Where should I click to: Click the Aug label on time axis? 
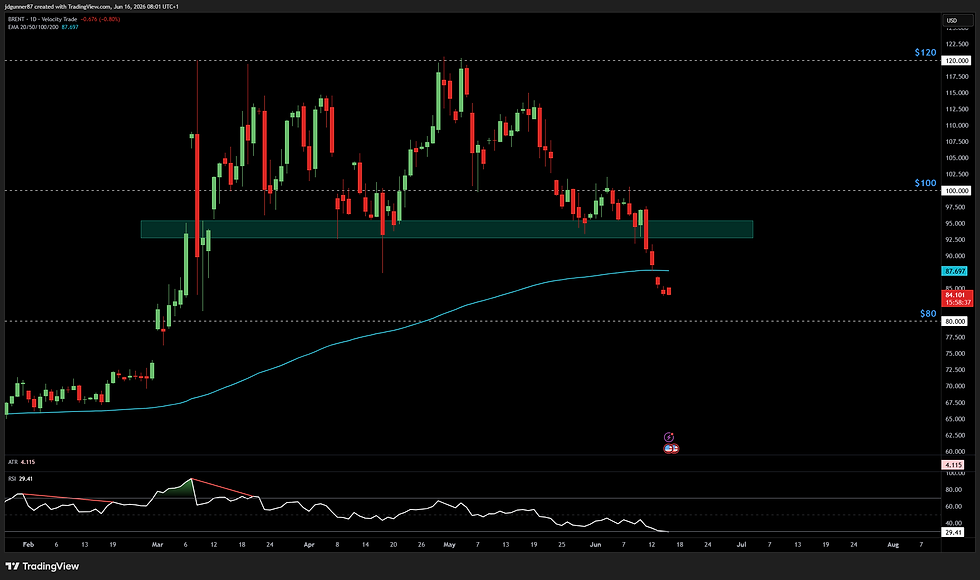coord(893,544)
